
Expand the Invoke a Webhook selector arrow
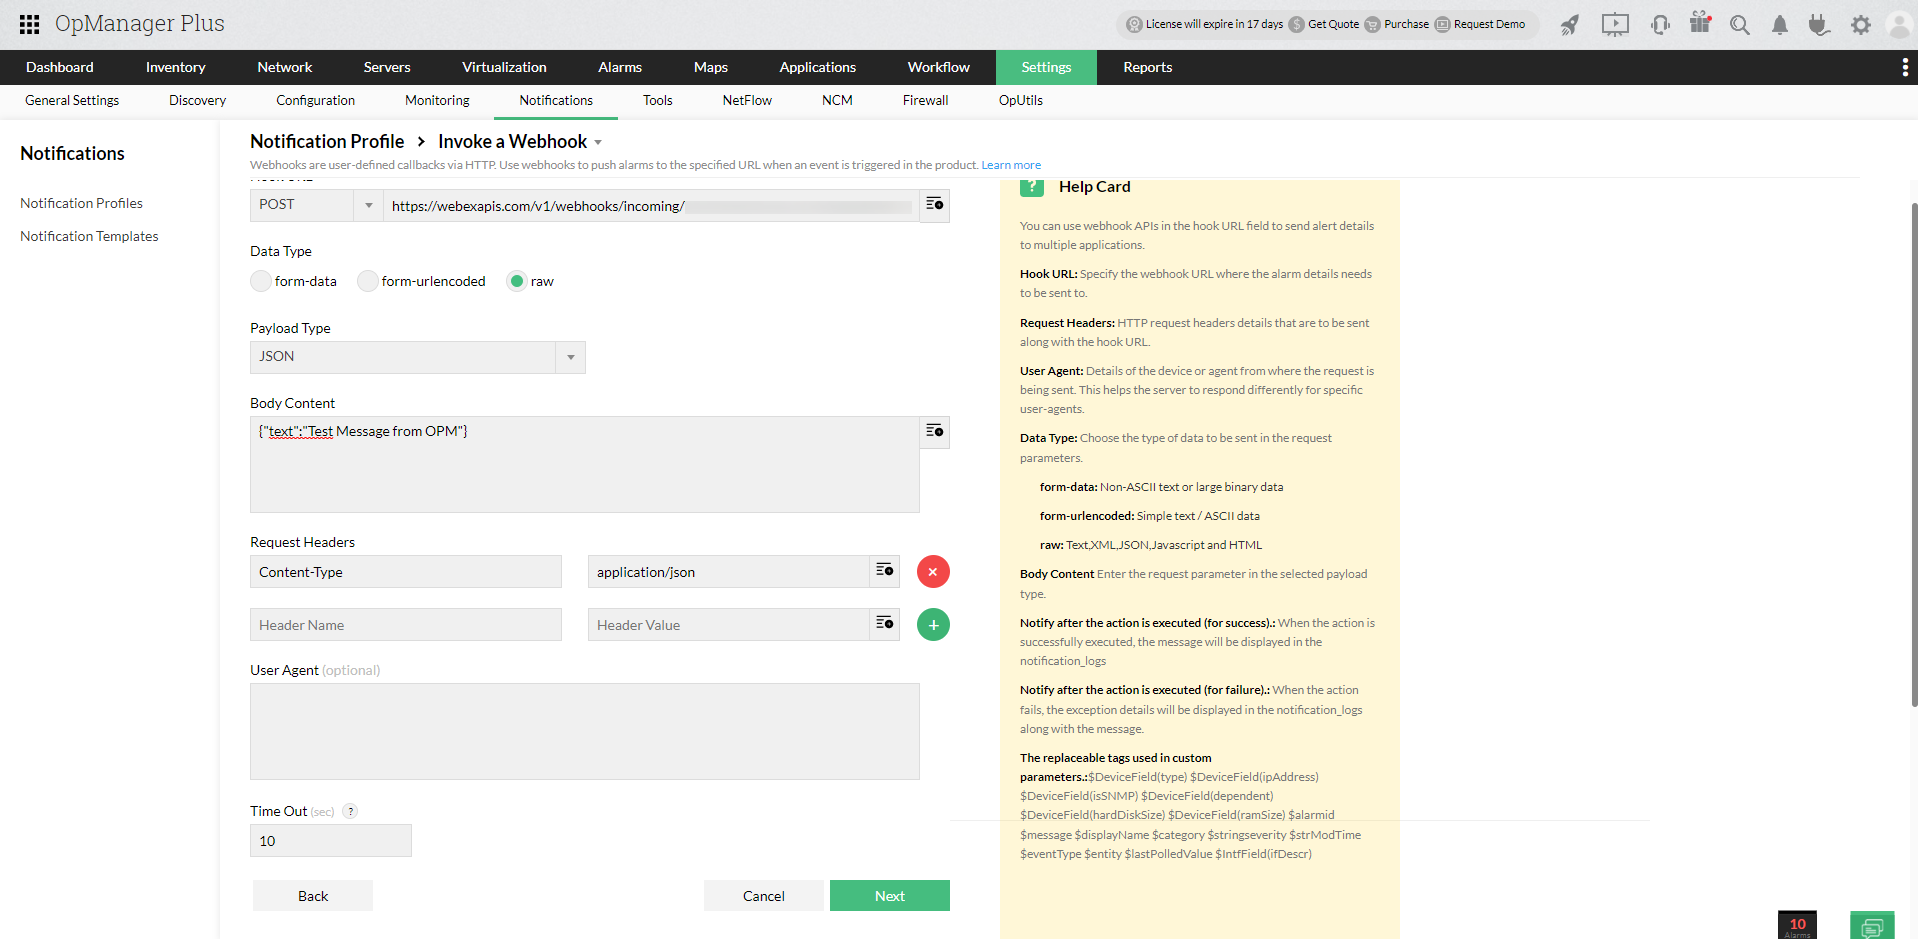click(597, 141)
